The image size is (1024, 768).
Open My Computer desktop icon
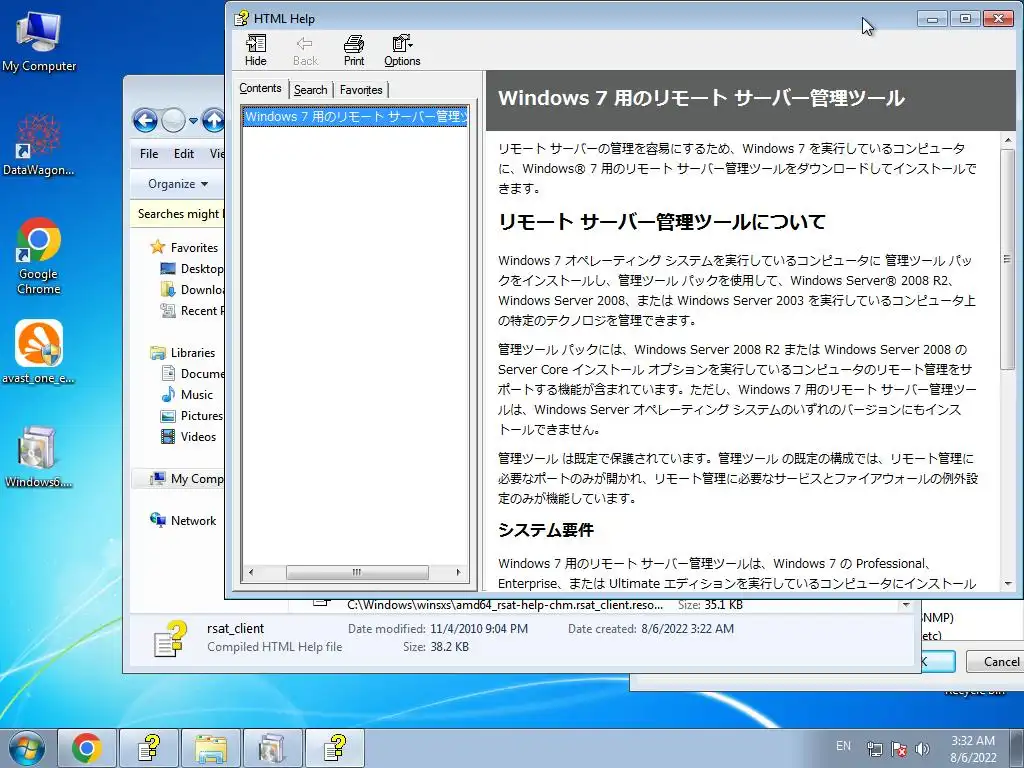pyautogui.click(x=39, y=42)
